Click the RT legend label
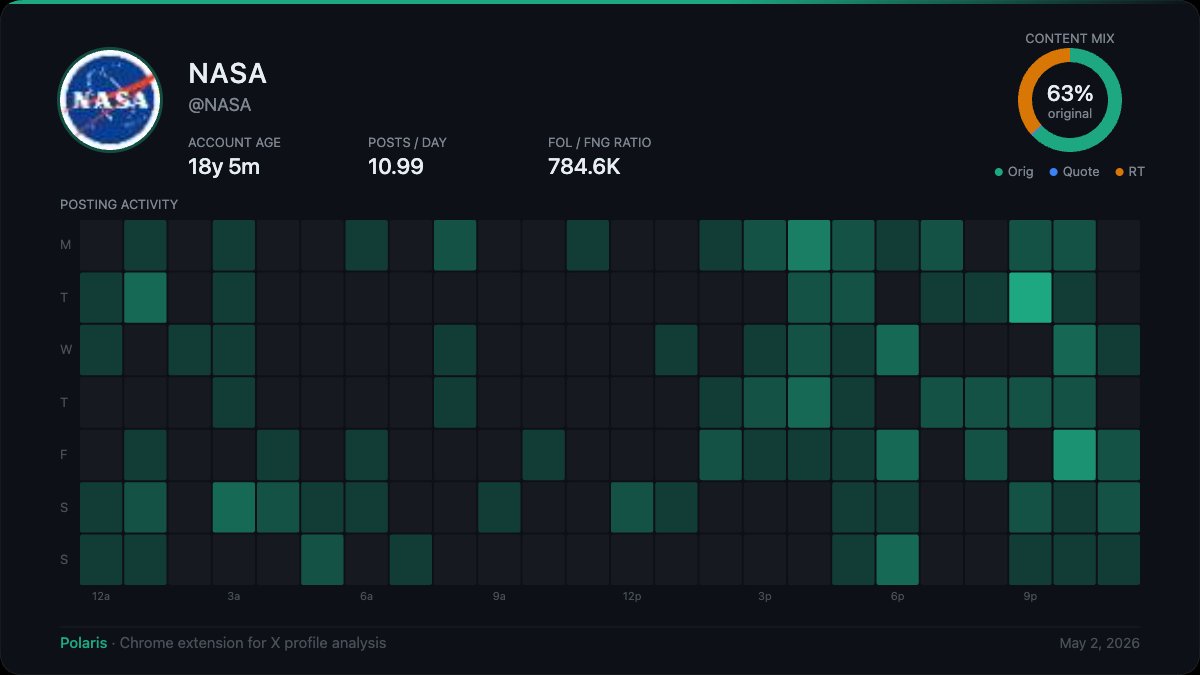 point(1137,172)
